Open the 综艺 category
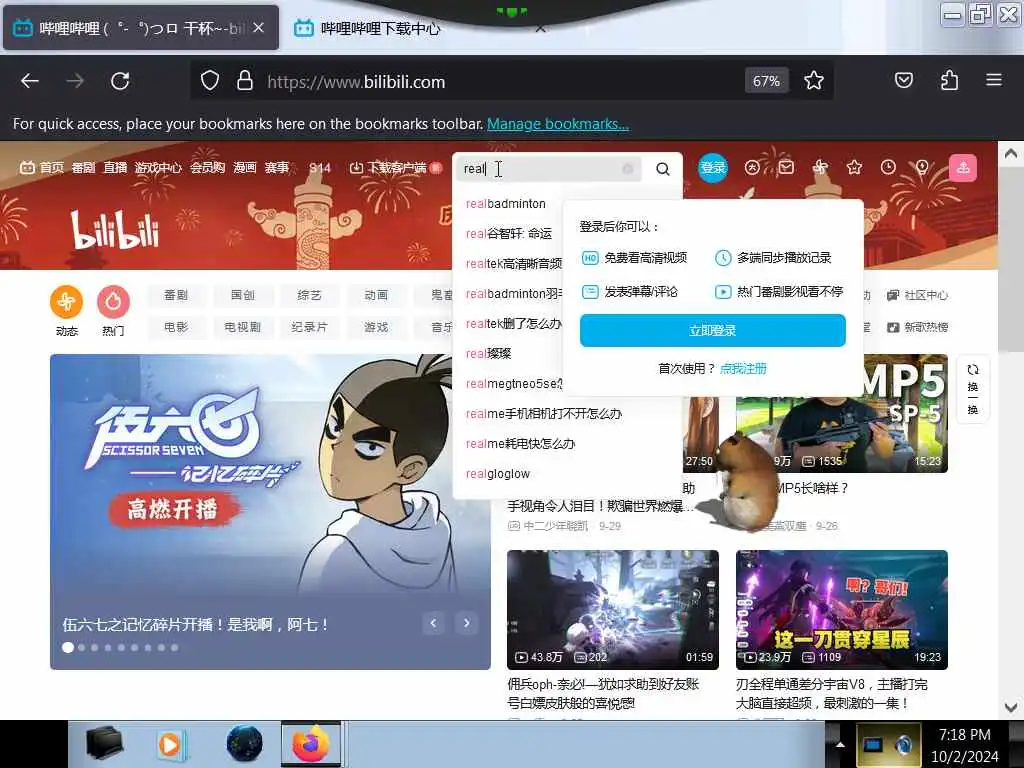1024x768 pixels. (x=310, y=295)
